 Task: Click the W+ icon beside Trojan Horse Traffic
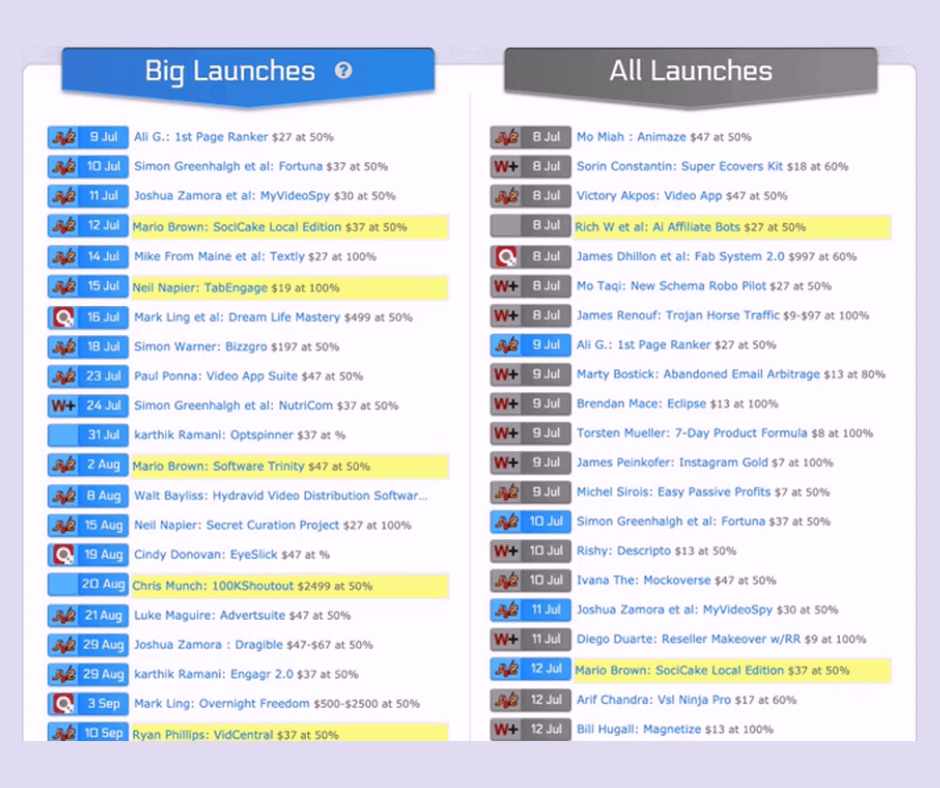coord(506,315)
